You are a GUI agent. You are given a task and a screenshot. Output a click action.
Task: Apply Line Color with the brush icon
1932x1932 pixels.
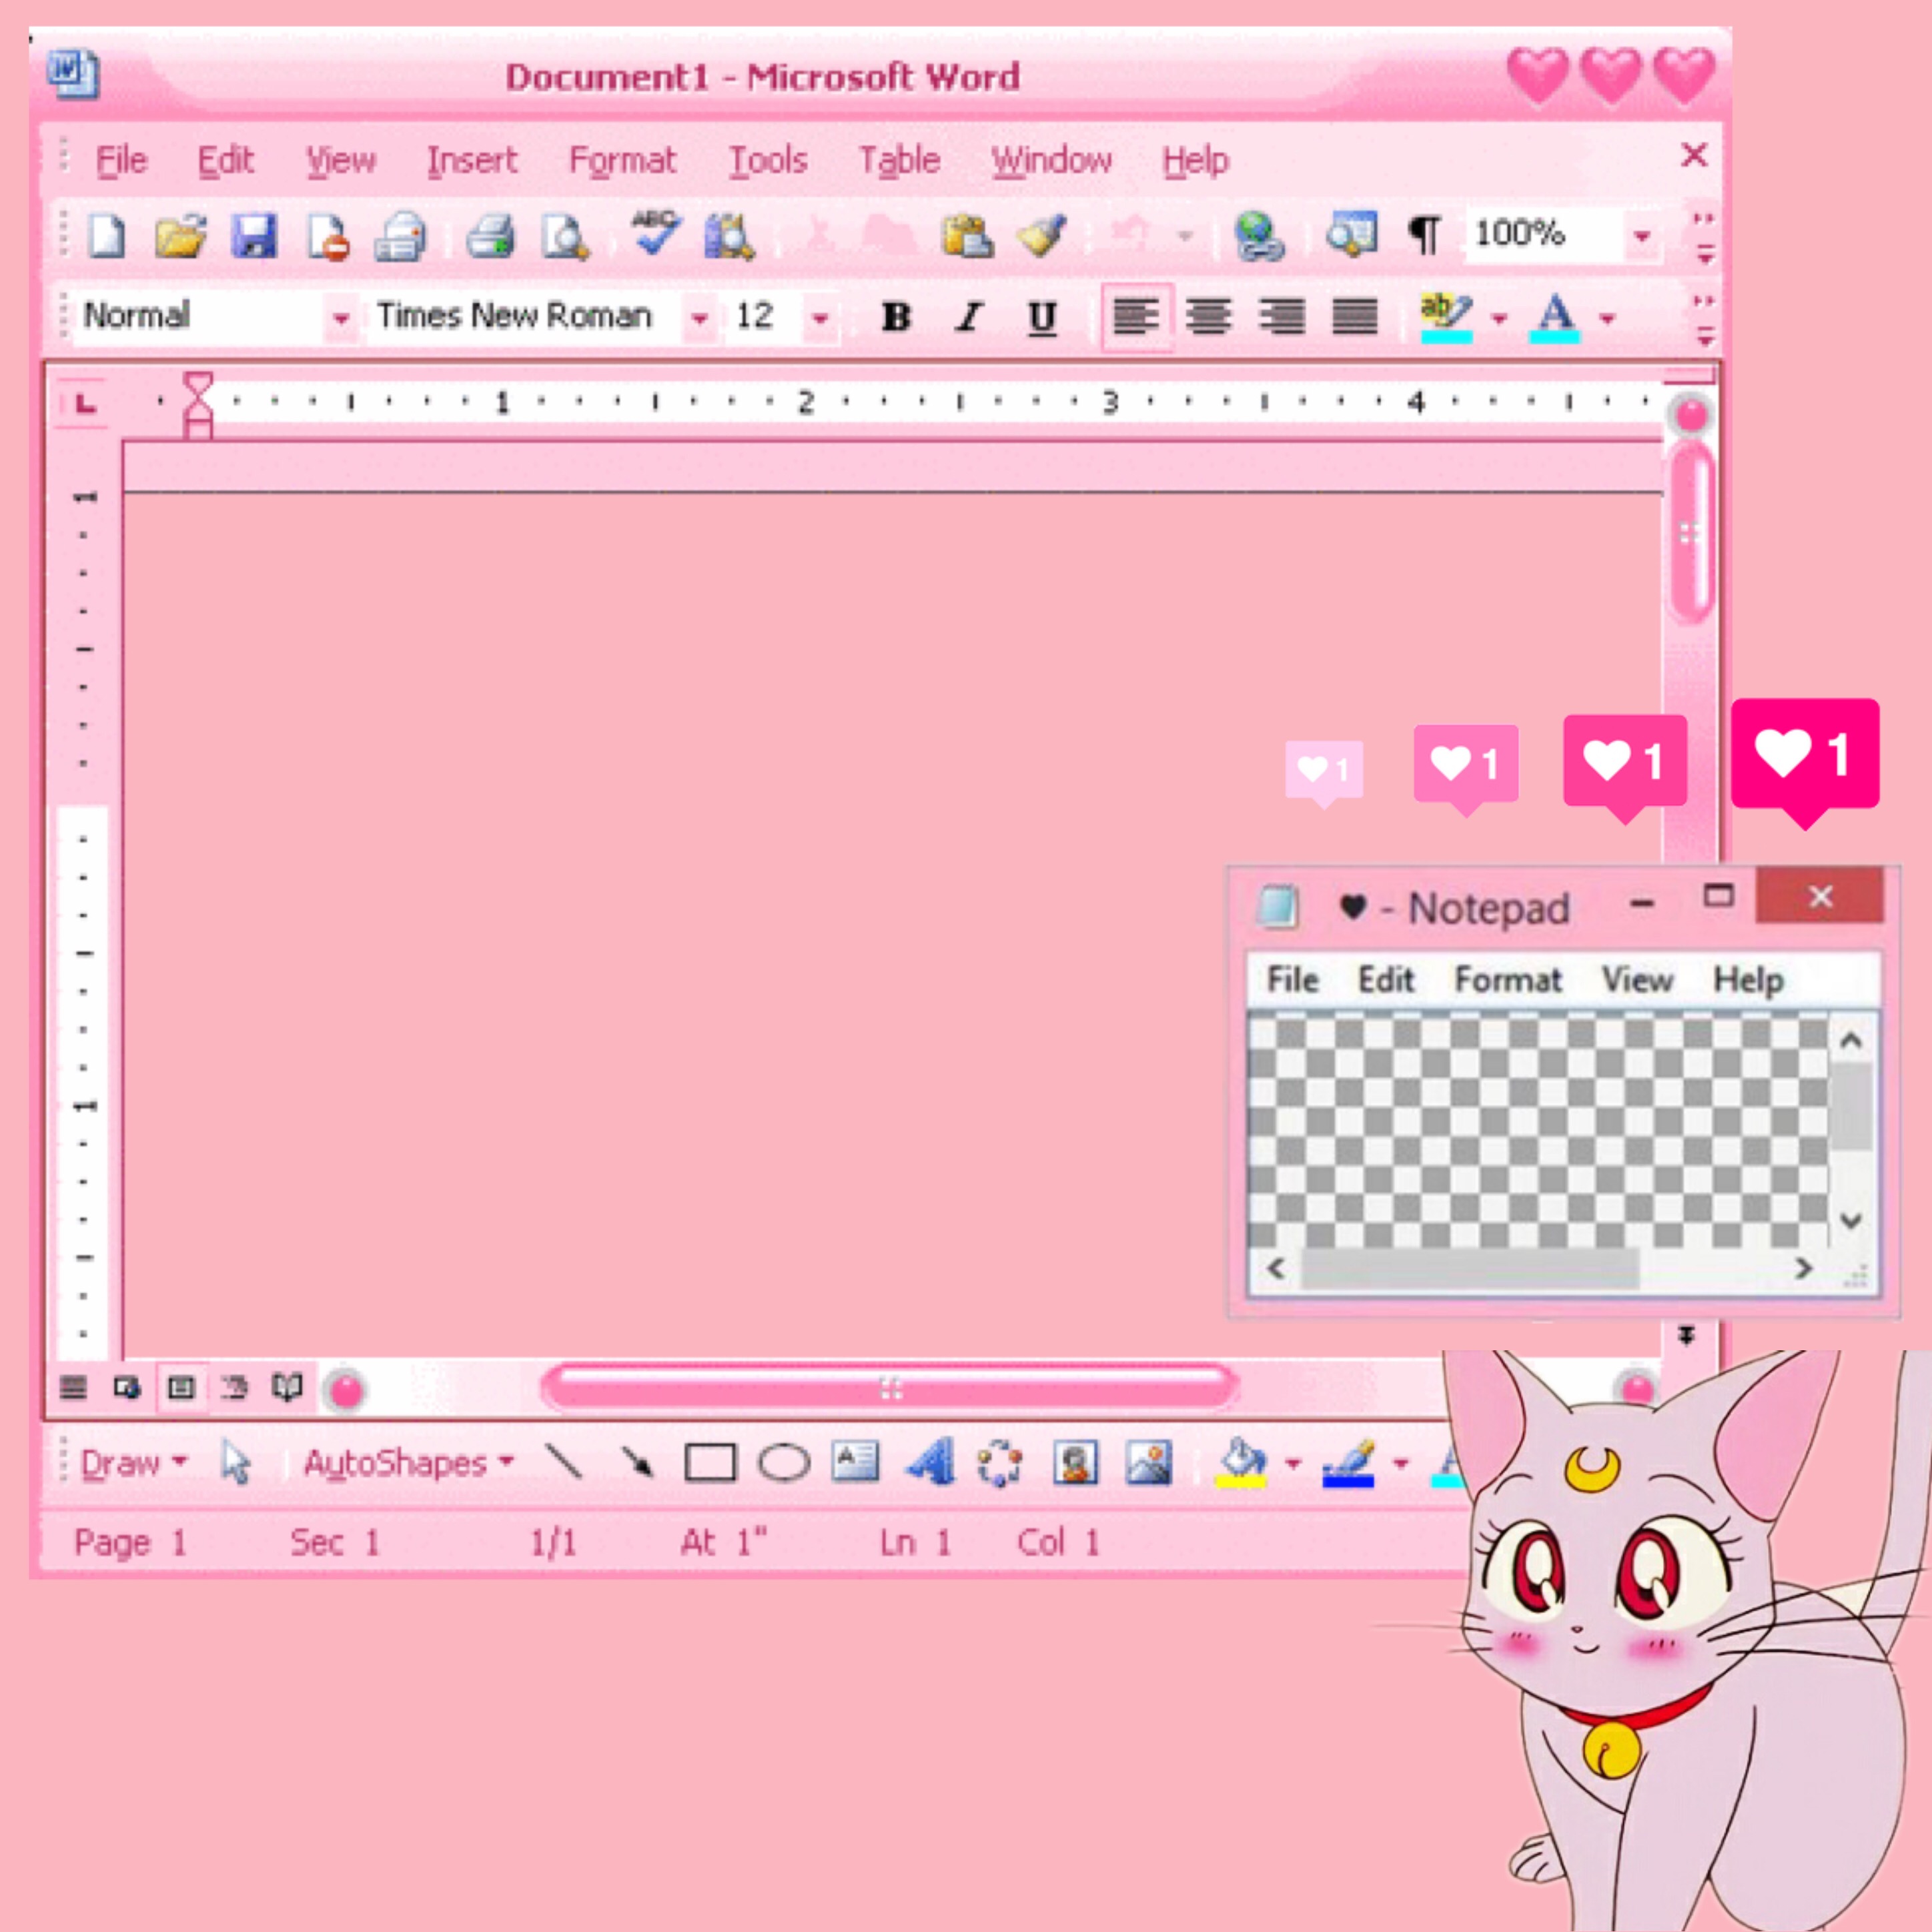[x=1348, y=1463]
